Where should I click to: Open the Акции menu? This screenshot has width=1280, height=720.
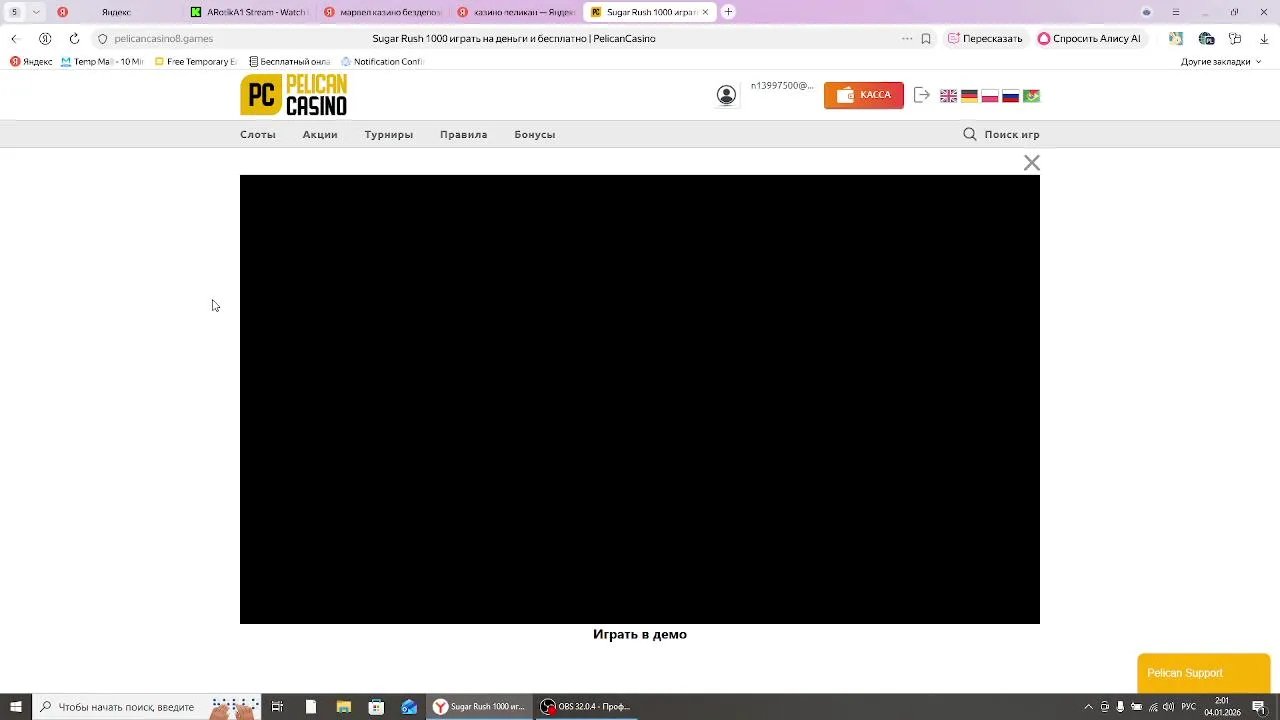pyautogui.click(x=320, y=134)
